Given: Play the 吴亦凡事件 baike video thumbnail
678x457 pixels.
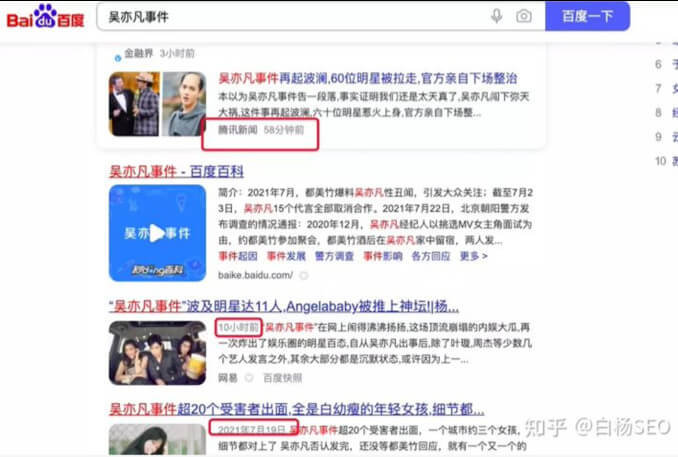Looking at the screenshot, I should click(157, 233).
